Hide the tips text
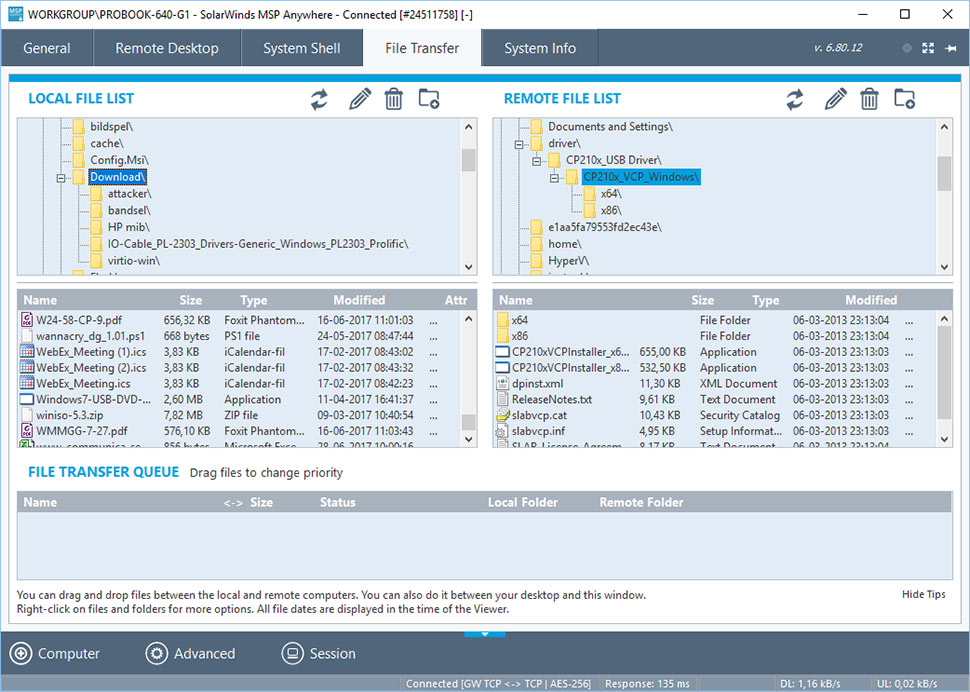This screenshot has height=692, width=970. pyautogui.click(x=924, y=594)
